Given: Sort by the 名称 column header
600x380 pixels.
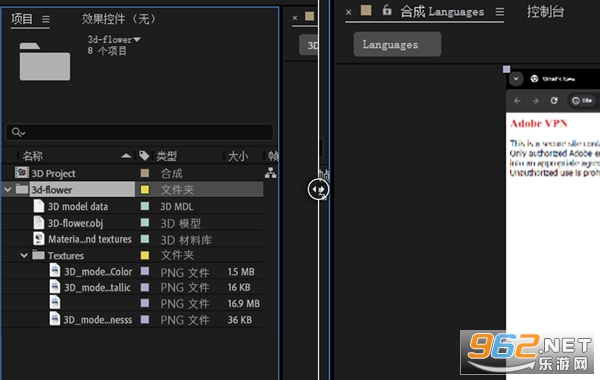Looking at the screenshot, I should pyautogui.click(x=33, y=156).
